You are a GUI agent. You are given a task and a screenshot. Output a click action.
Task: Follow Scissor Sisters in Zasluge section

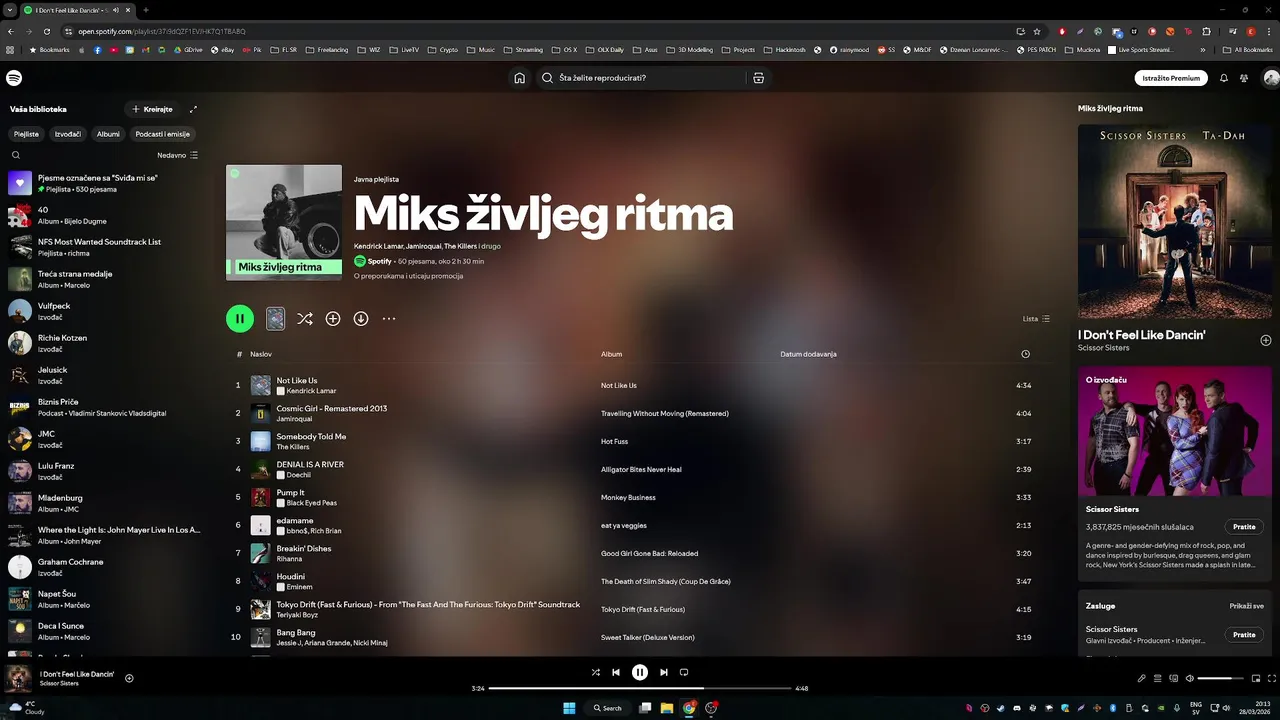[1244, 634]
